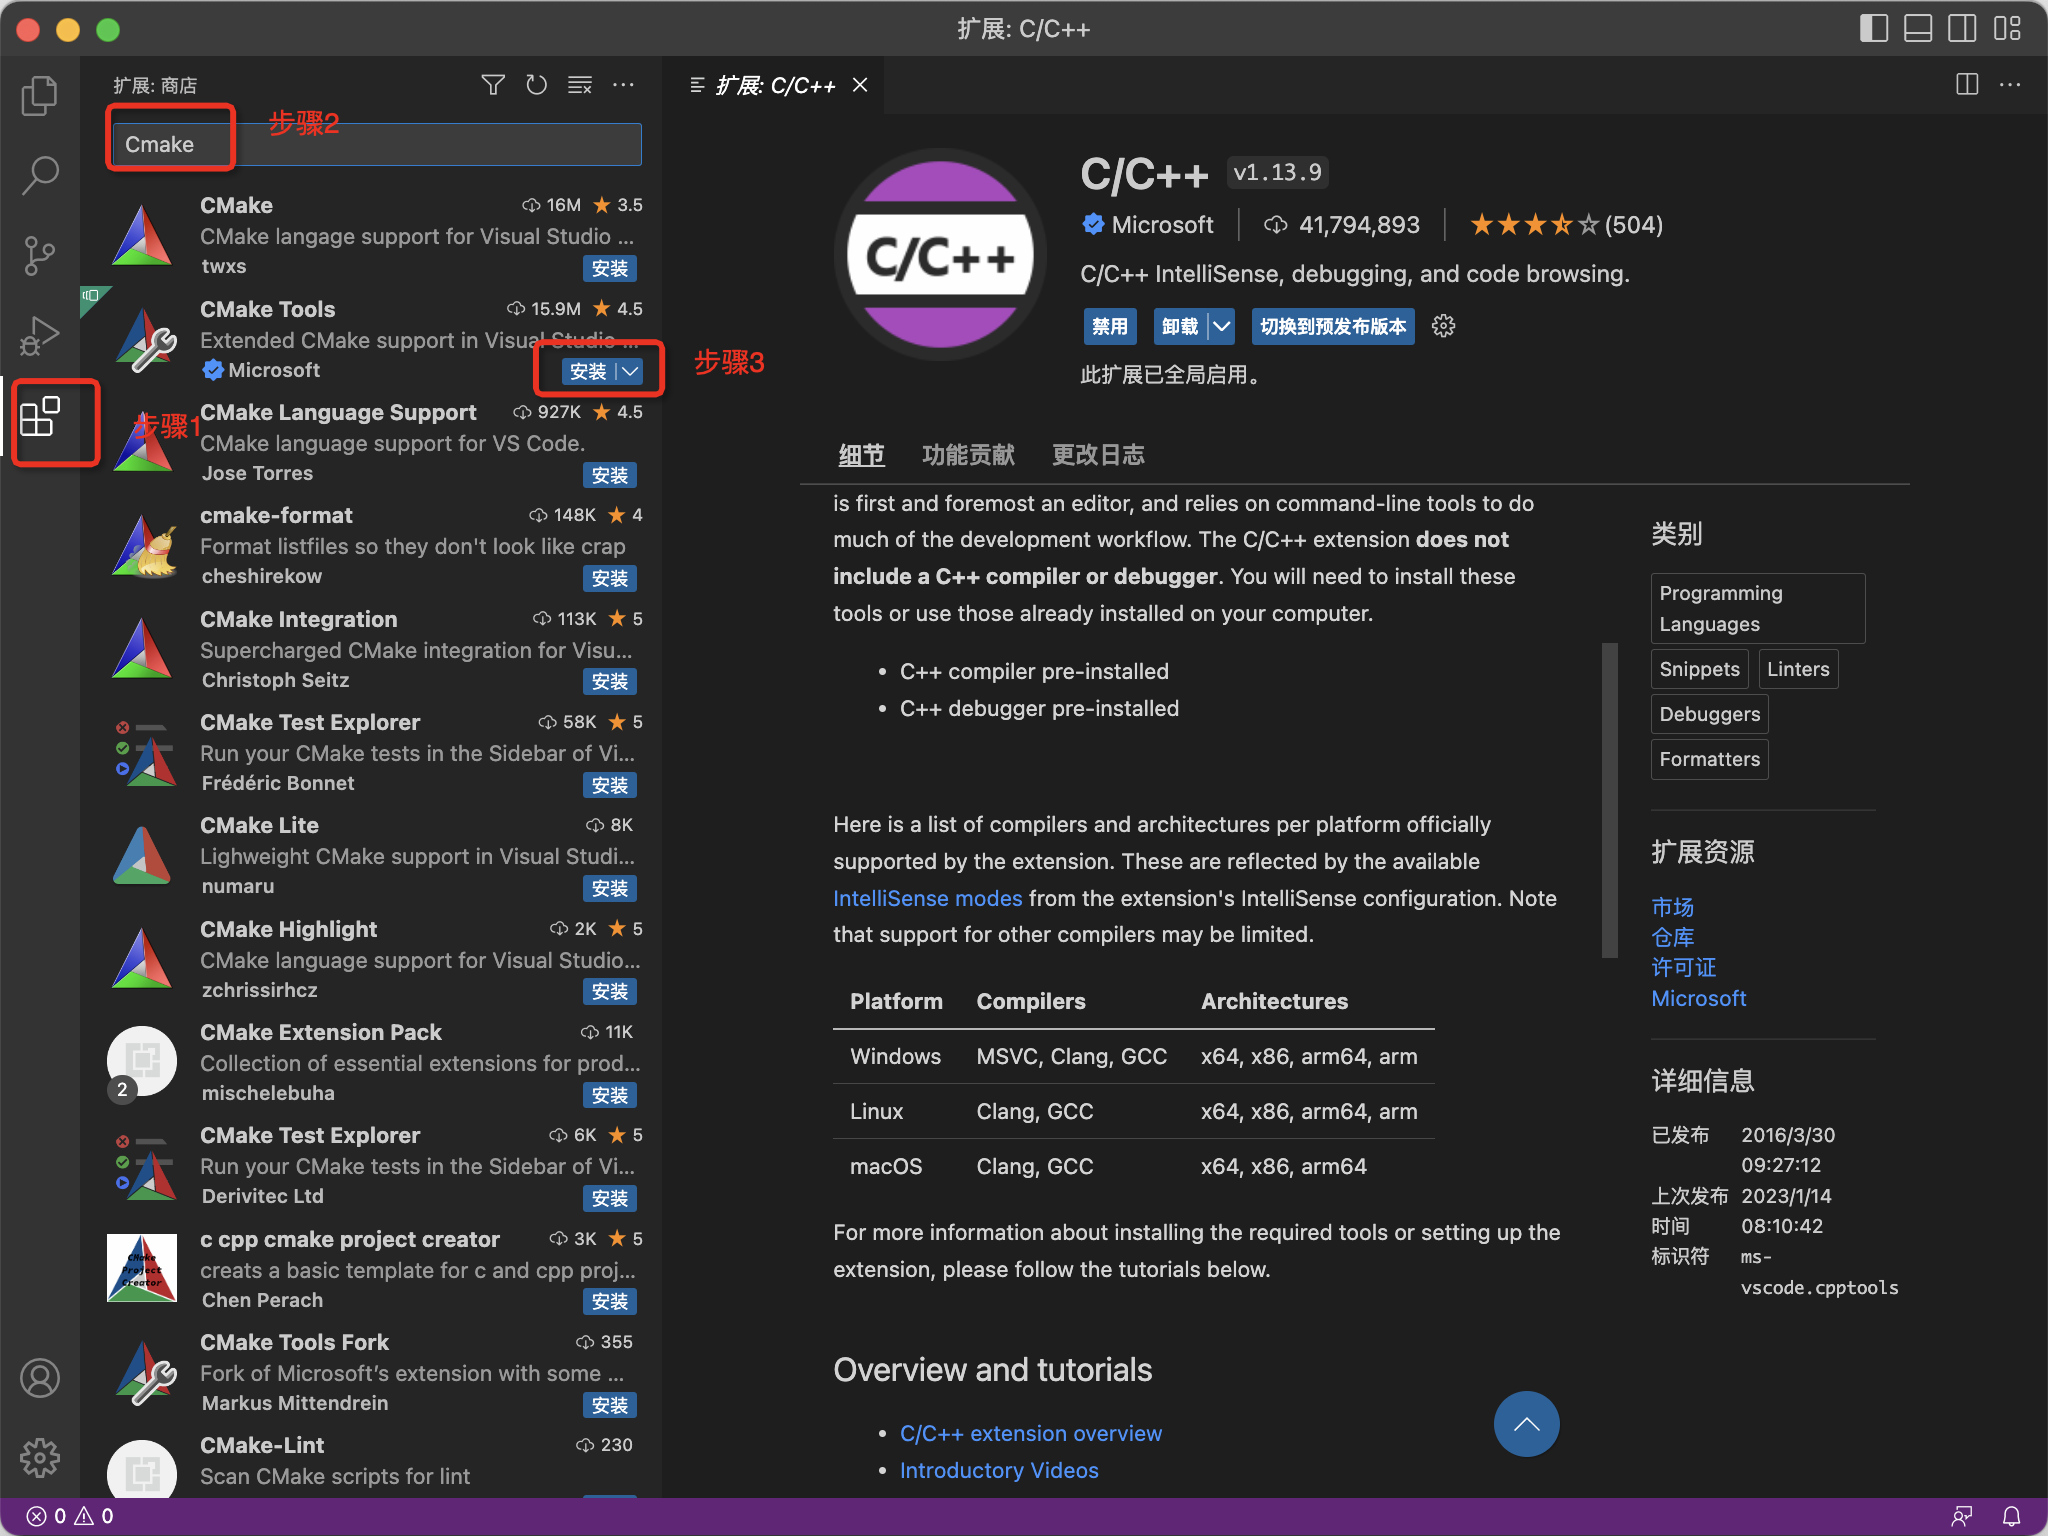Viewport: 2048px width, 1536px height.
Task: Select the cmake-format extension icon
Action: pyautogui.click(x=144, y=546)
